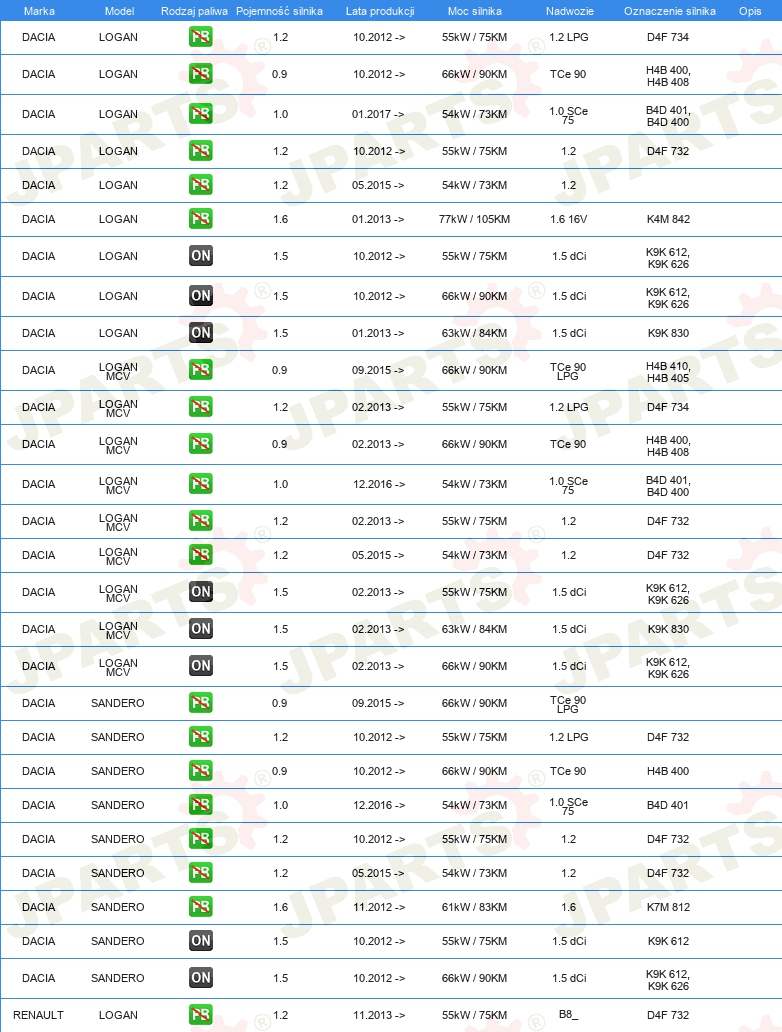
Task: Click petrol fuel icon for Logan K4M 842
Action: [201, 219]
